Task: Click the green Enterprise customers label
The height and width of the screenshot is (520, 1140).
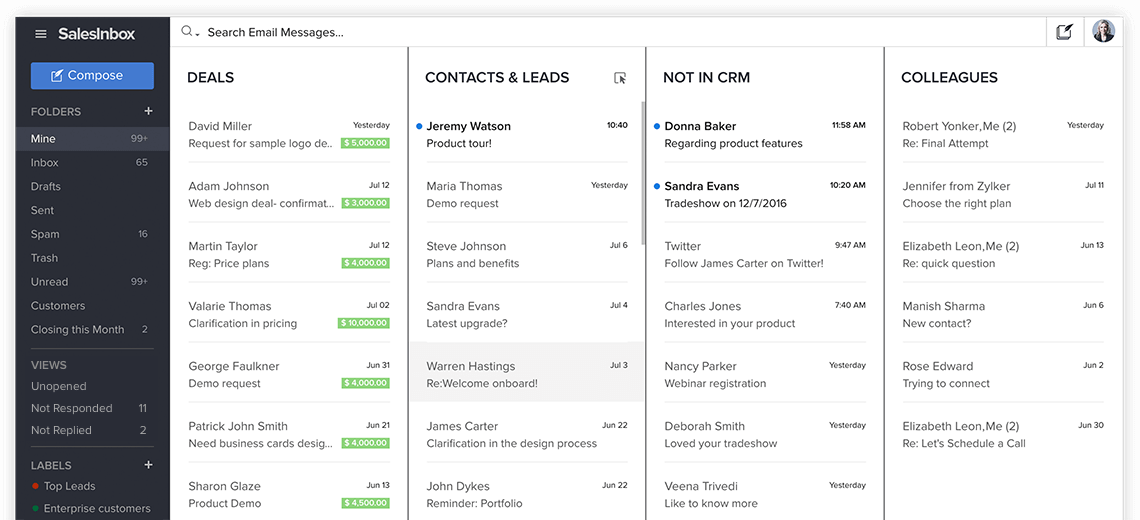Action: click(96, 508)
